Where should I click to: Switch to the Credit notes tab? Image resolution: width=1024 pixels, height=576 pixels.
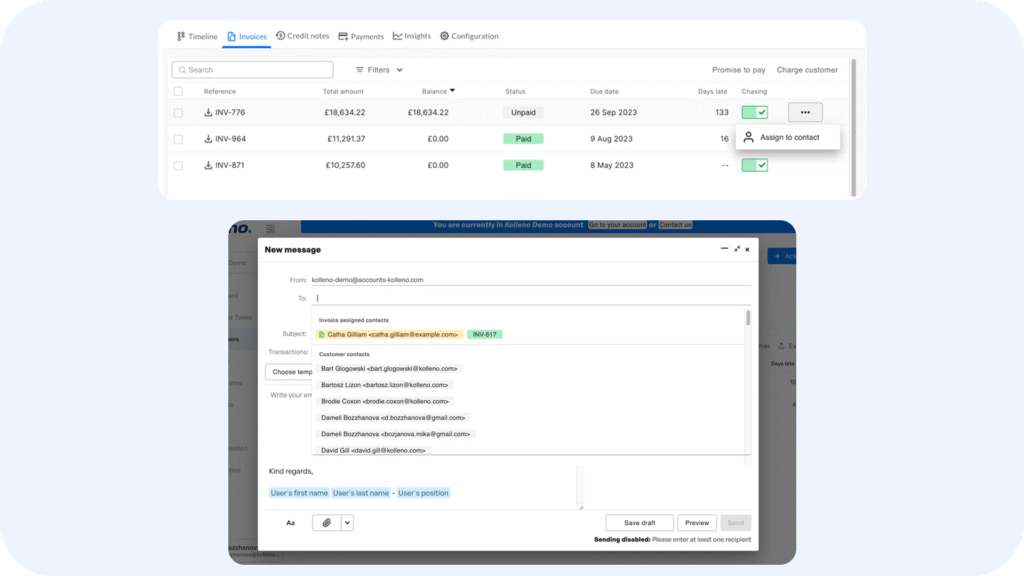(x=302, y=36)
